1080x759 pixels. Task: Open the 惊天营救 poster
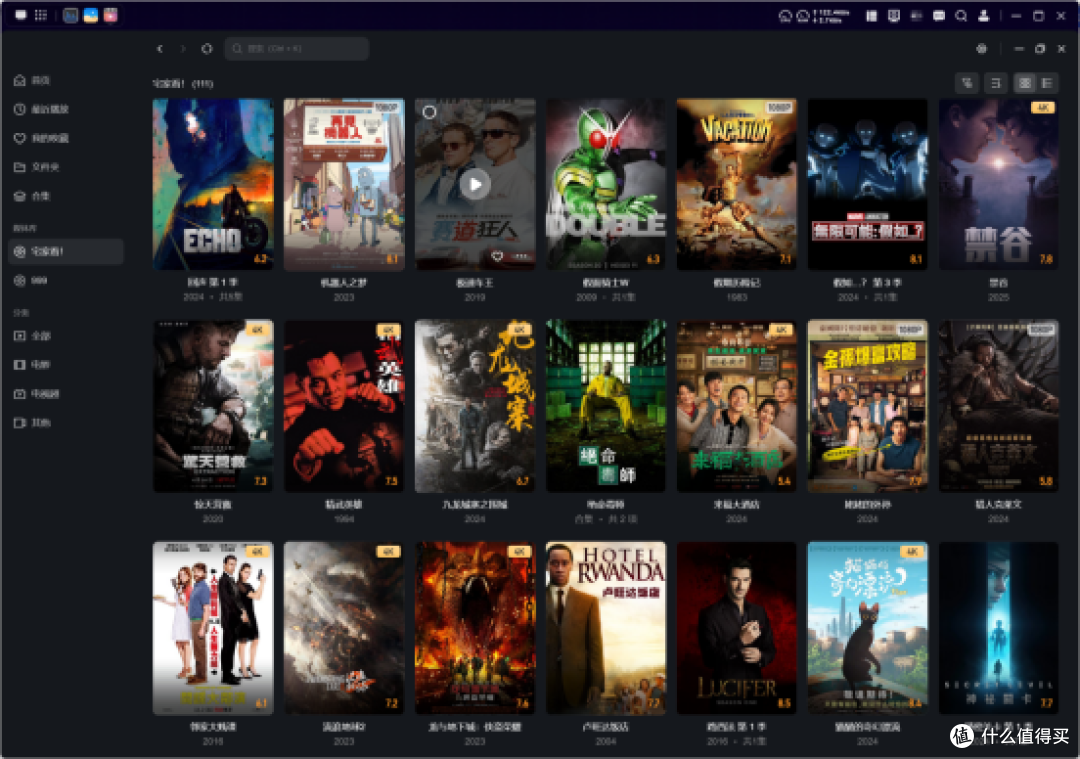(x=213, y=406)
